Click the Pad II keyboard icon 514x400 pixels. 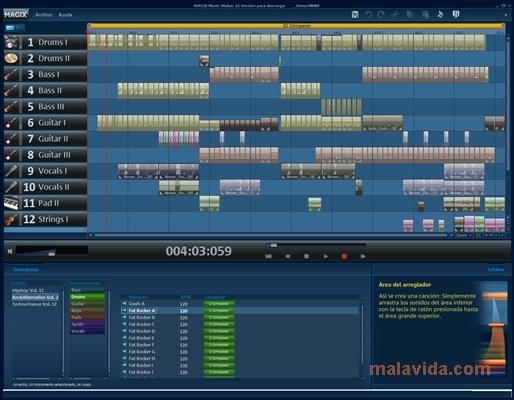11,203
